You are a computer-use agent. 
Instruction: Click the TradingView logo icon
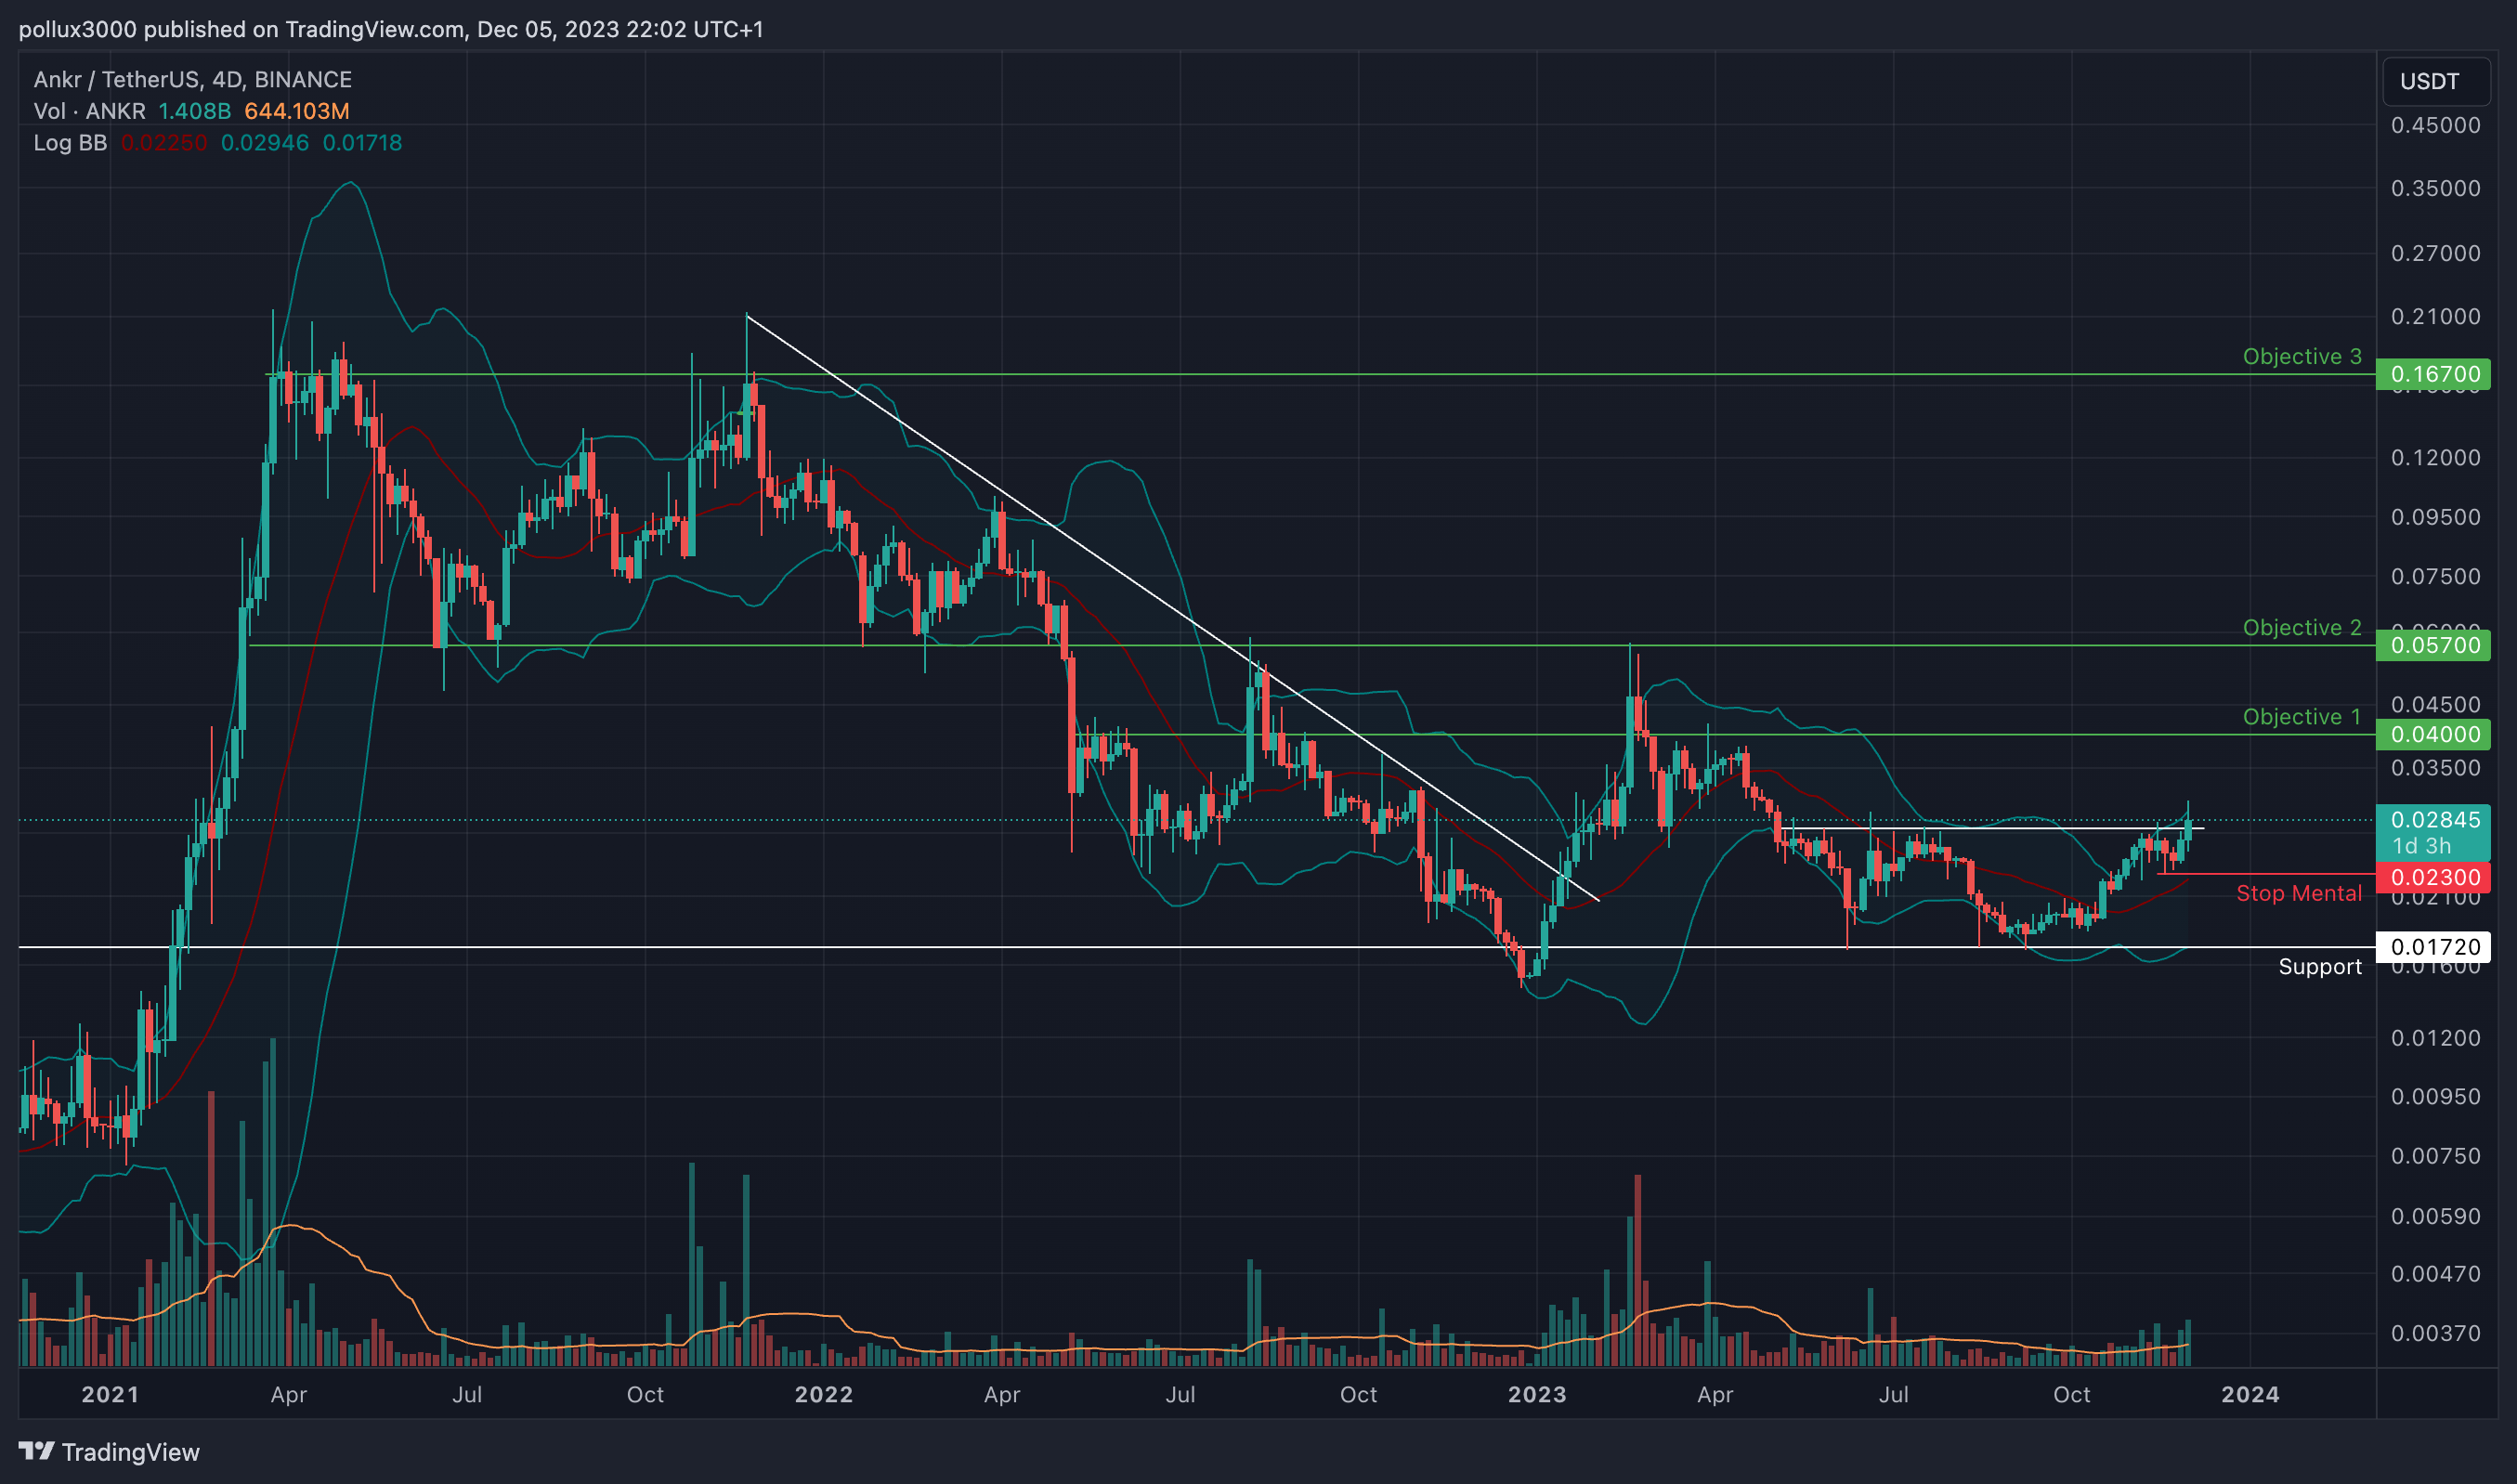click(x=36, y=1451)
